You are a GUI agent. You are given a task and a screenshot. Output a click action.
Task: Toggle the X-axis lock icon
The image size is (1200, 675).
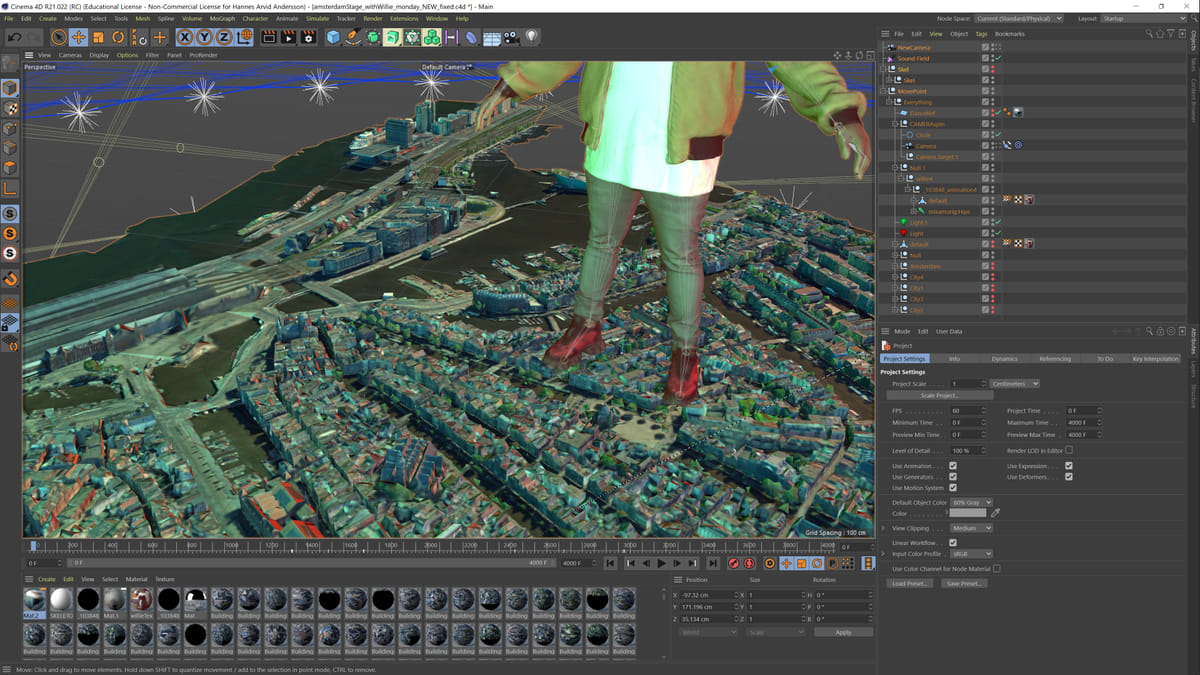(184, 37)
